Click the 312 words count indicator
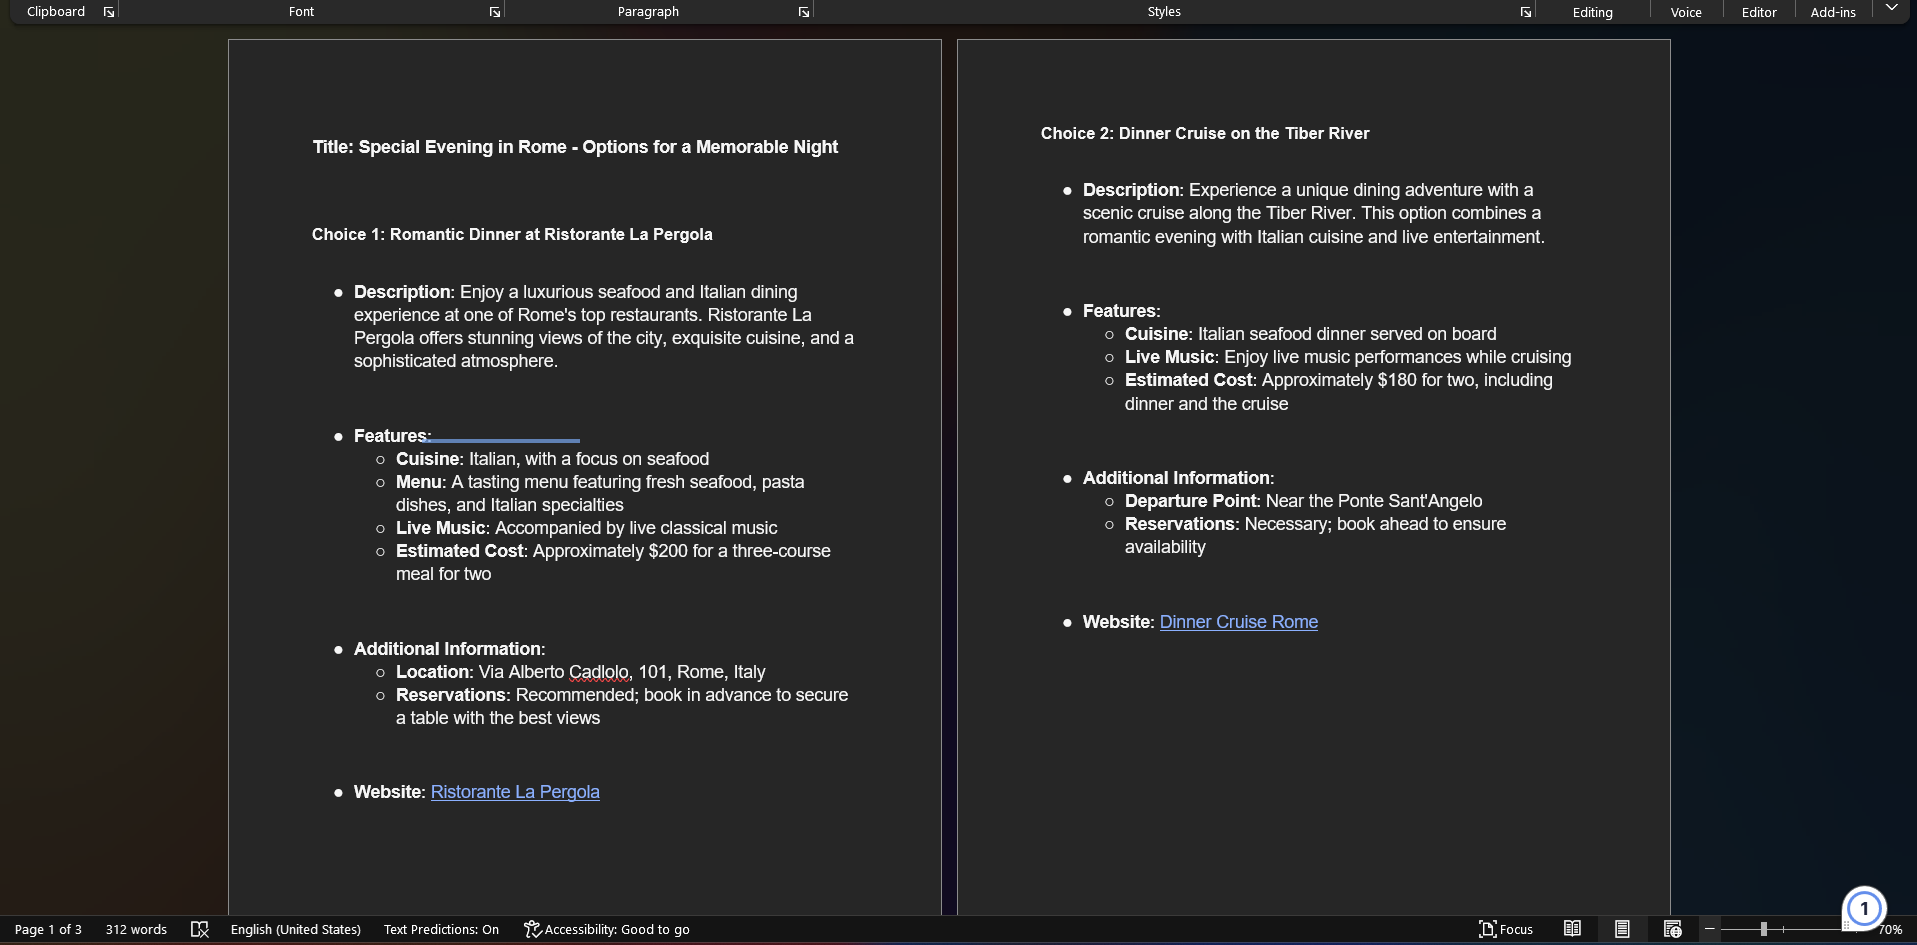Screen dimensions: 1917x945 tap(136, 929)
